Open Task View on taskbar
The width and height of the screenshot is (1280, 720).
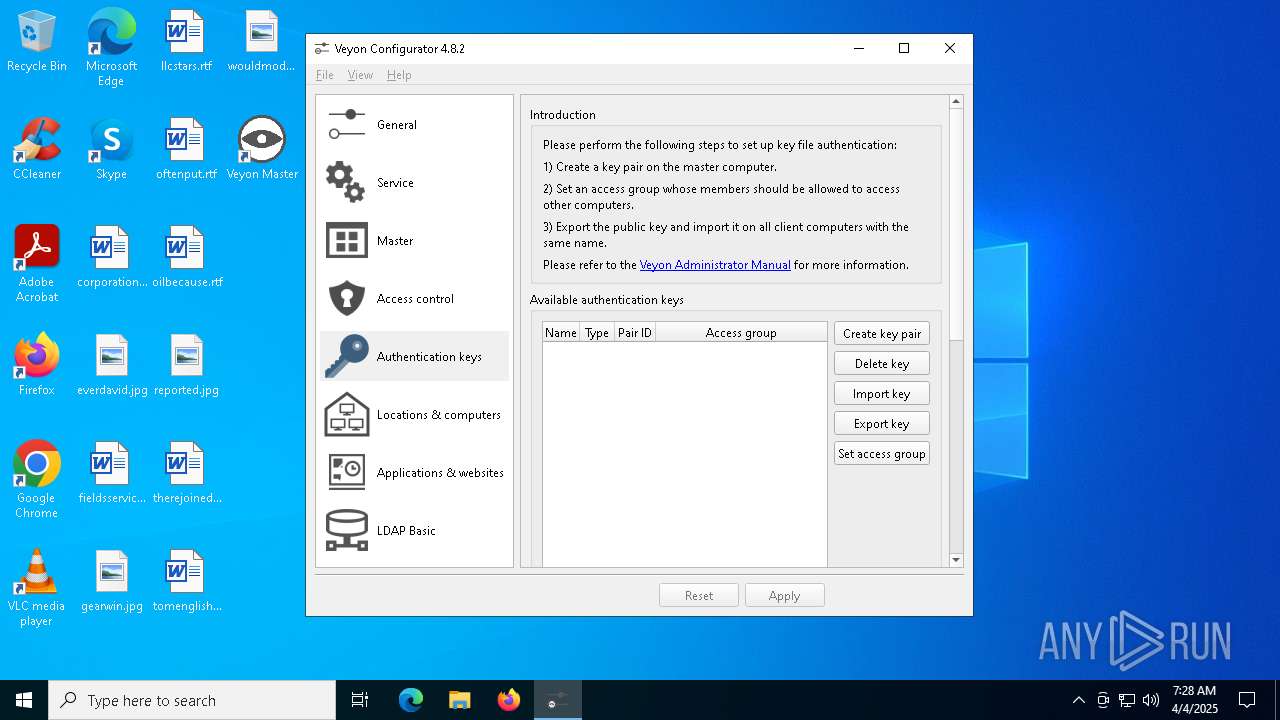[360, 700]
